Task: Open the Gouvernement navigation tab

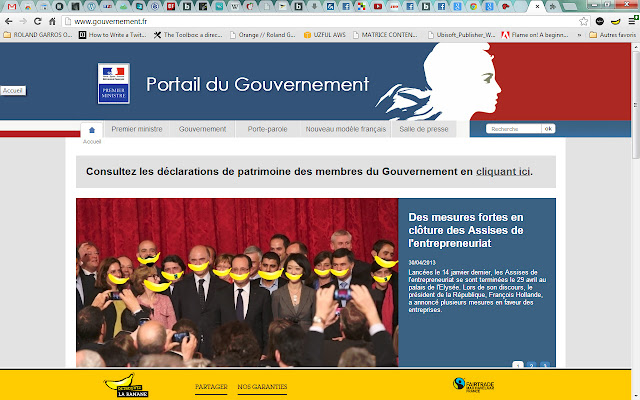Action: (202, 129)
